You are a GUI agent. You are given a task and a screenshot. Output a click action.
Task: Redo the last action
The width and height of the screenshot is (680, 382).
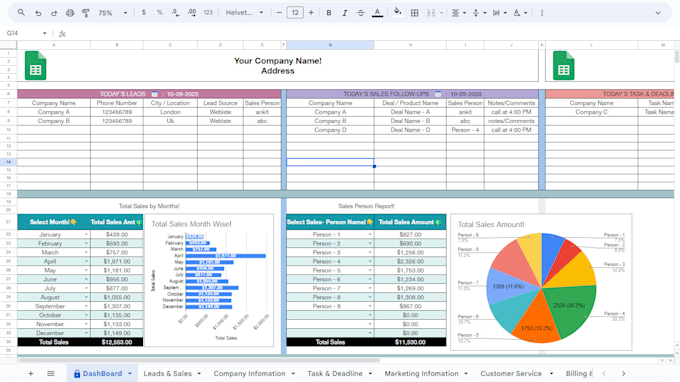[54, 13]
